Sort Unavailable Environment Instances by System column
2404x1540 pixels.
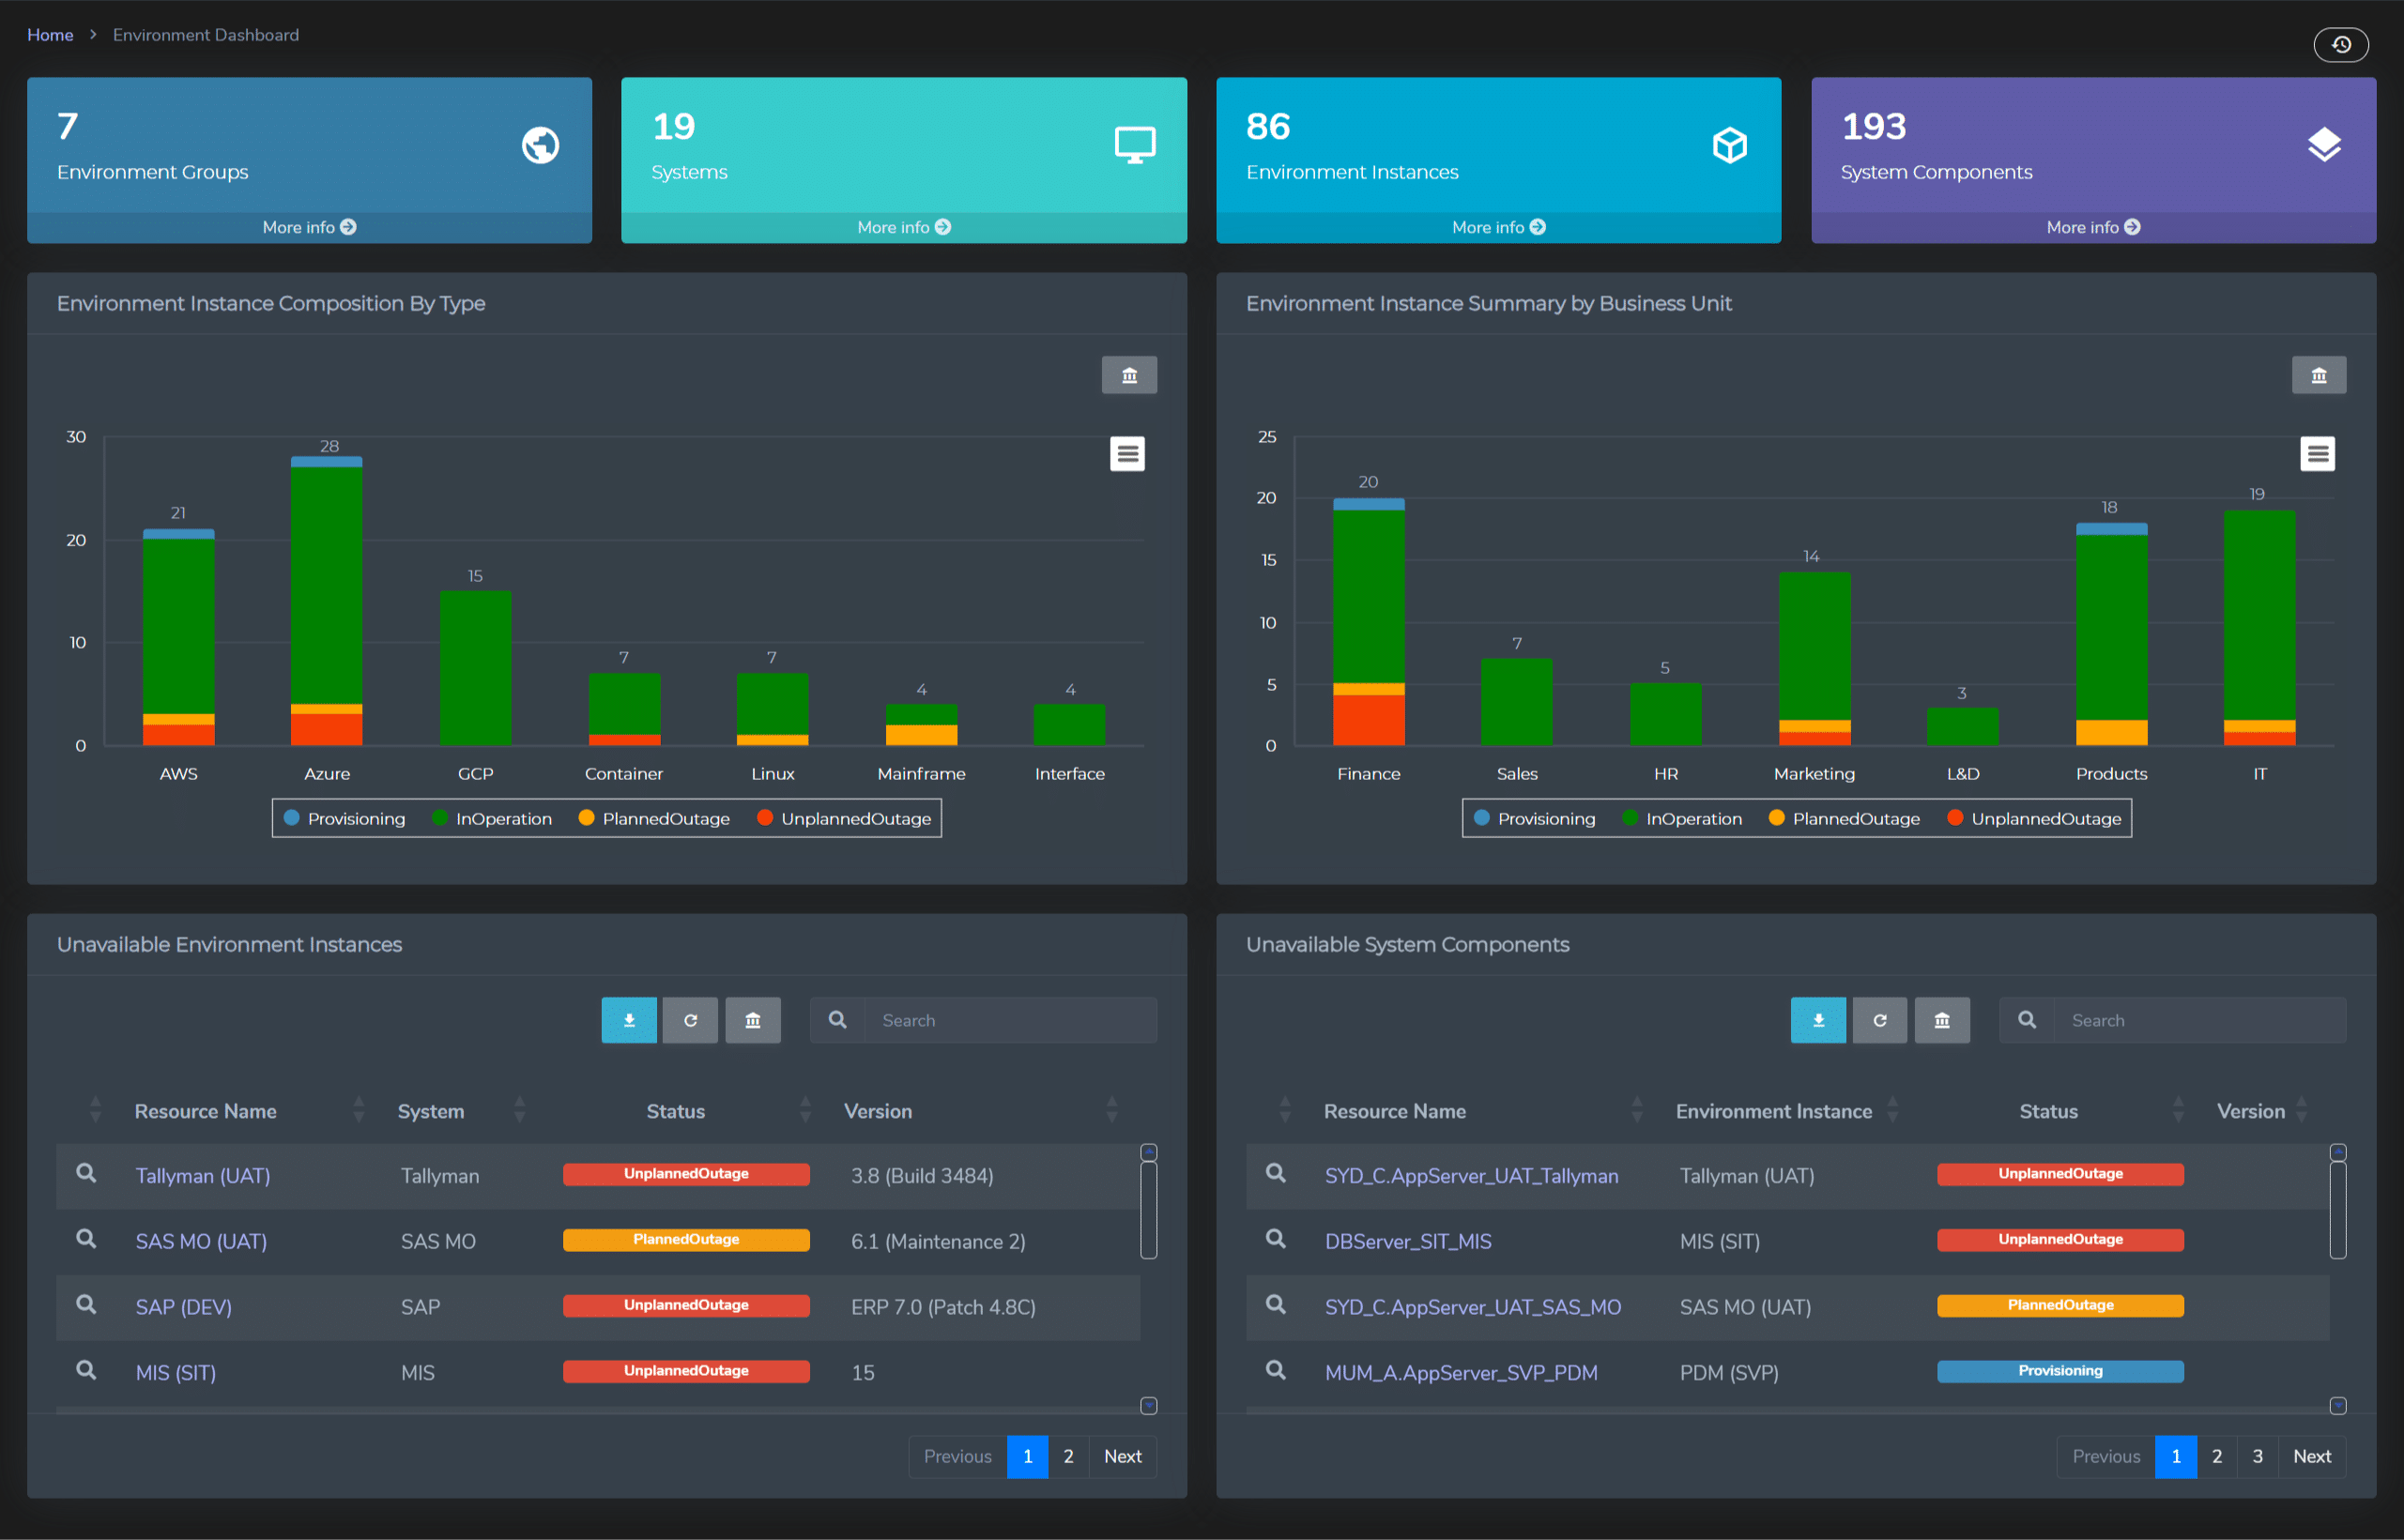pos(431,1111)
